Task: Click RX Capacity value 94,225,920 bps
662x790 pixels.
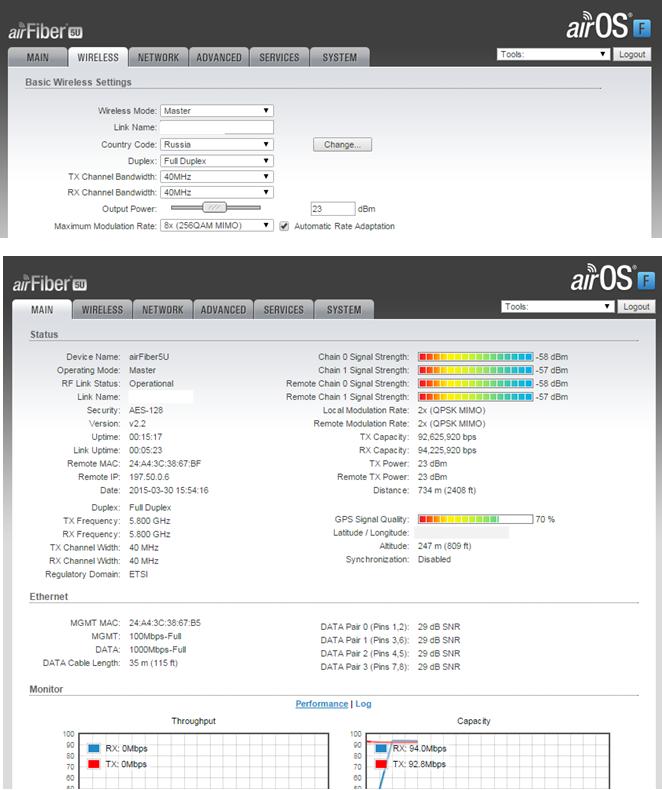Action: click(447, 450)
